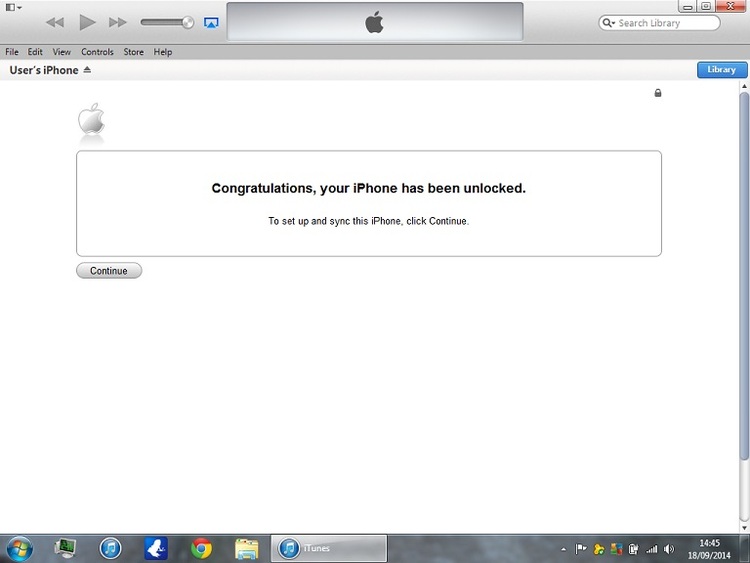This screenshot has width=750, height=563.
Task: Maximize the iTunes window
Action: click(706, 6)
